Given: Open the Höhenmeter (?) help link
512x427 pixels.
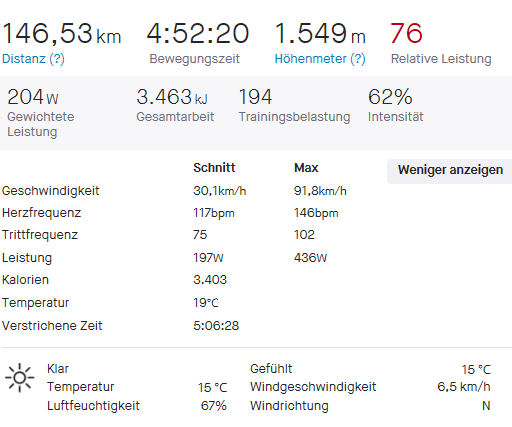Looking at the screenshot, I should point(320,59).
